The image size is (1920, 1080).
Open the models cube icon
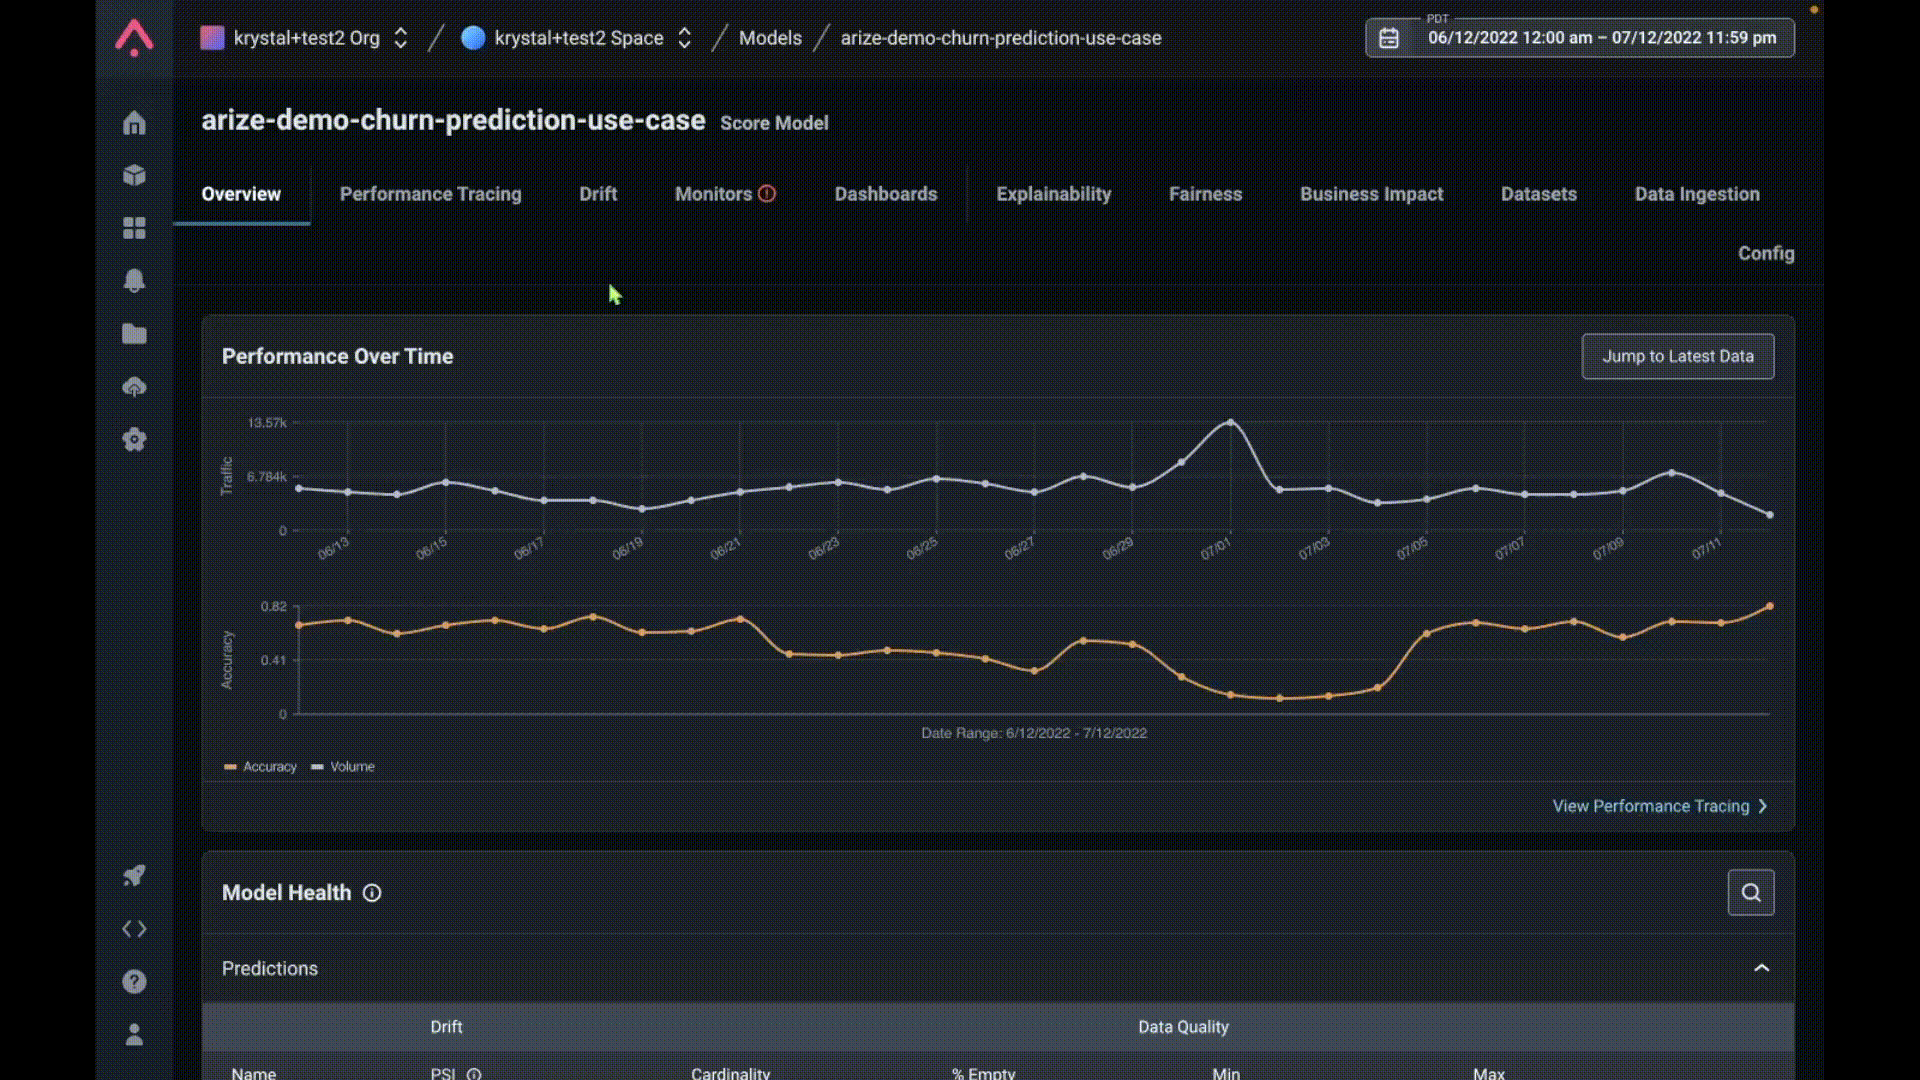click(x=134, y=175)
